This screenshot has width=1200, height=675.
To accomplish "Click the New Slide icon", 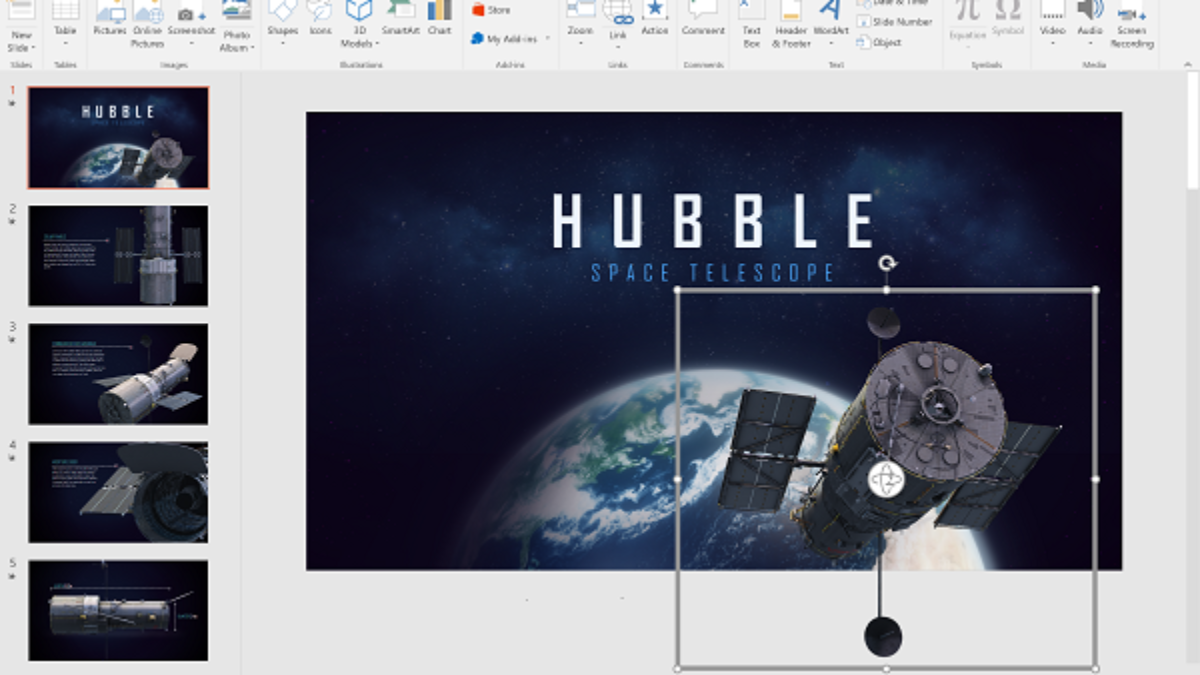I will 22,11.
